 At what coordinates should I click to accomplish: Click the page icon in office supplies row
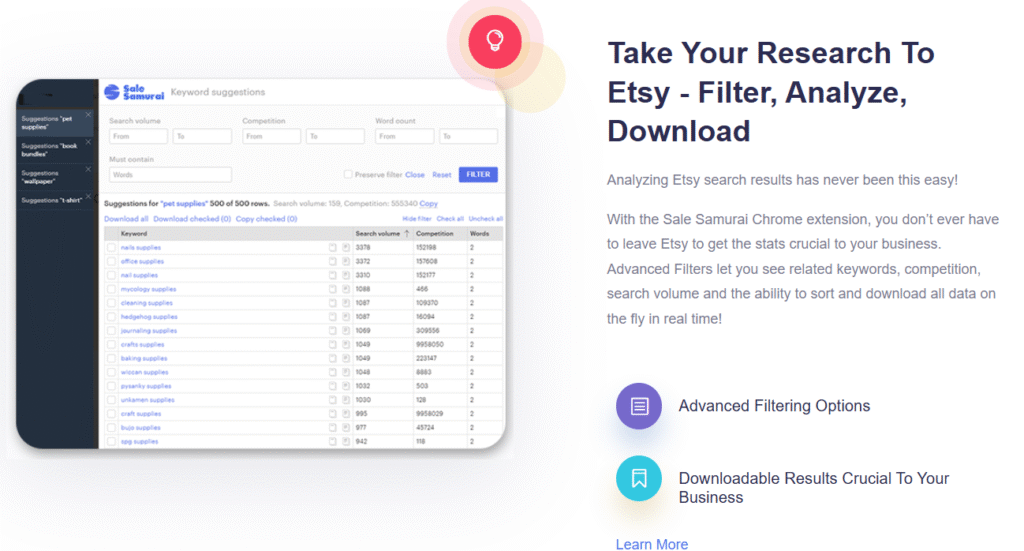pyautogui.click(x=345, y=261)
